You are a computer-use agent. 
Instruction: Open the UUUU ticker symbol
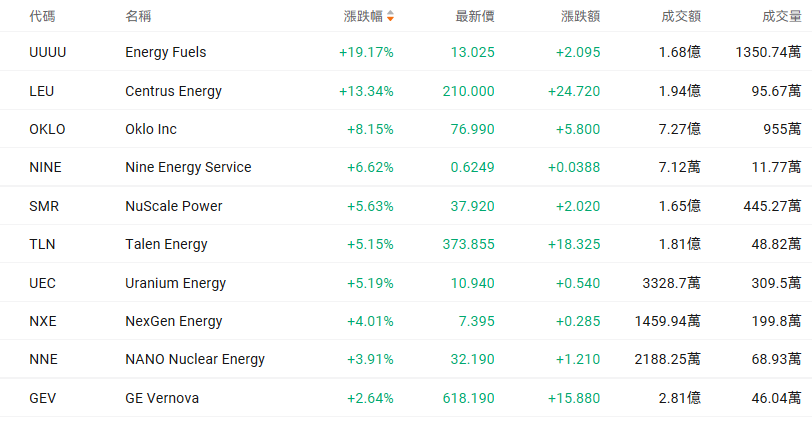49,52
